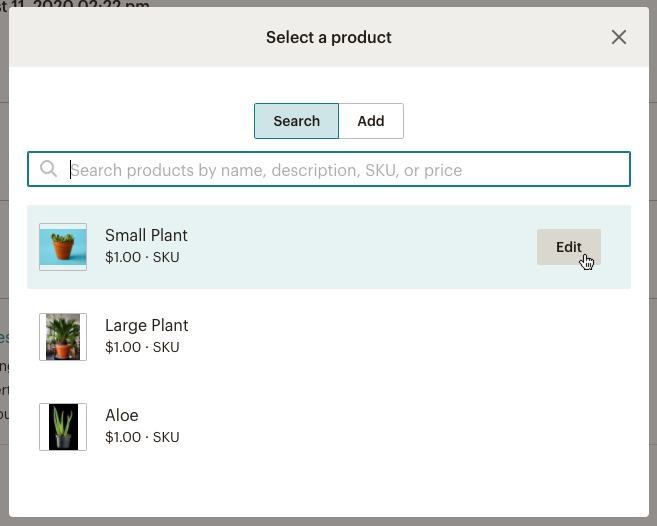Choose the Aloe product name

[x=122, y=415]
